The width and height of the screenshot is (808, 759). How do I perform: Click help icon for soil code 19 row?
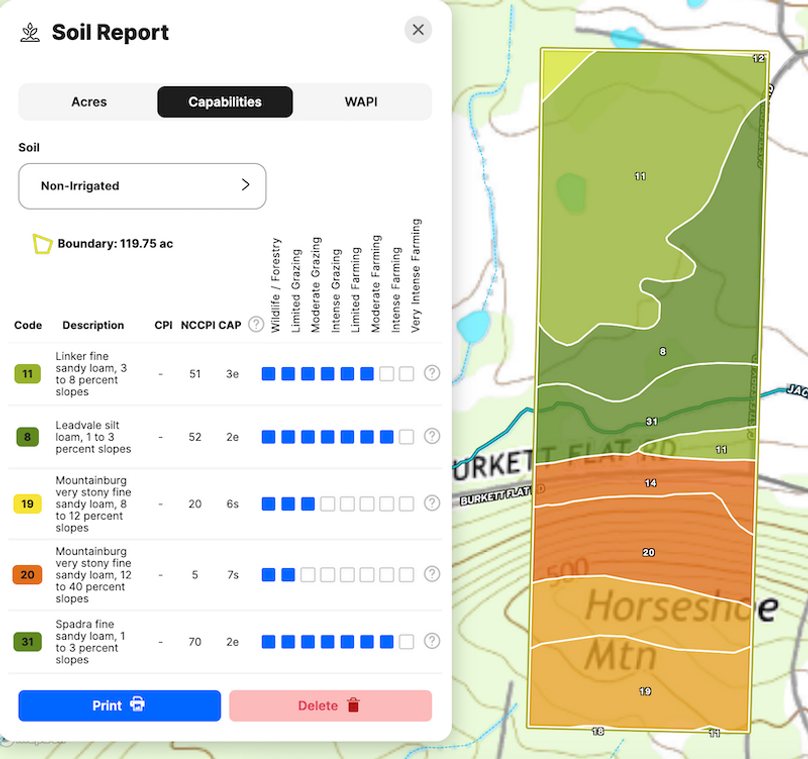(432, 503)
